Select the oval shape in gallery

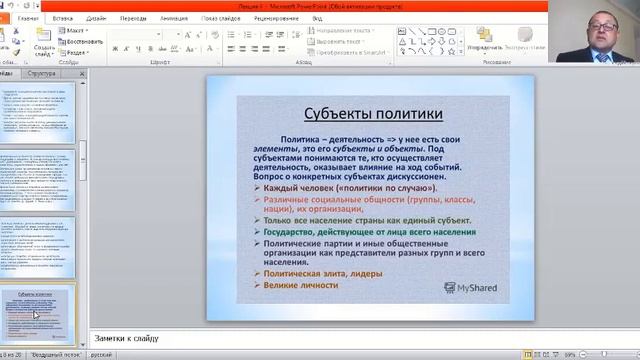[442, 31]
